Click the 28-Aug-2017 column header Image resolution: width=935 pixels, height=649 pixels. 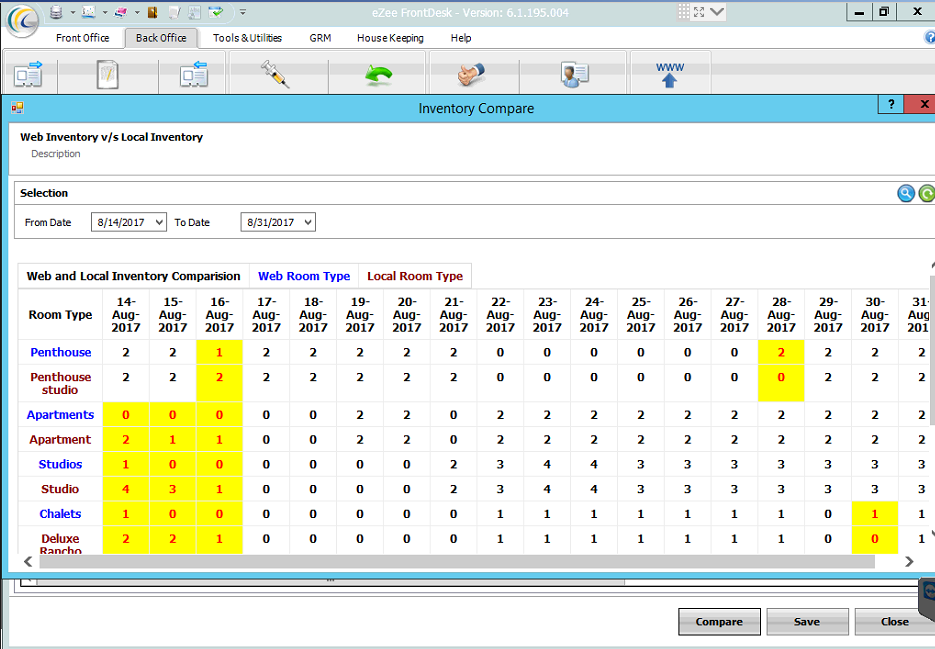pyautogui.click(x=781, y=315)
